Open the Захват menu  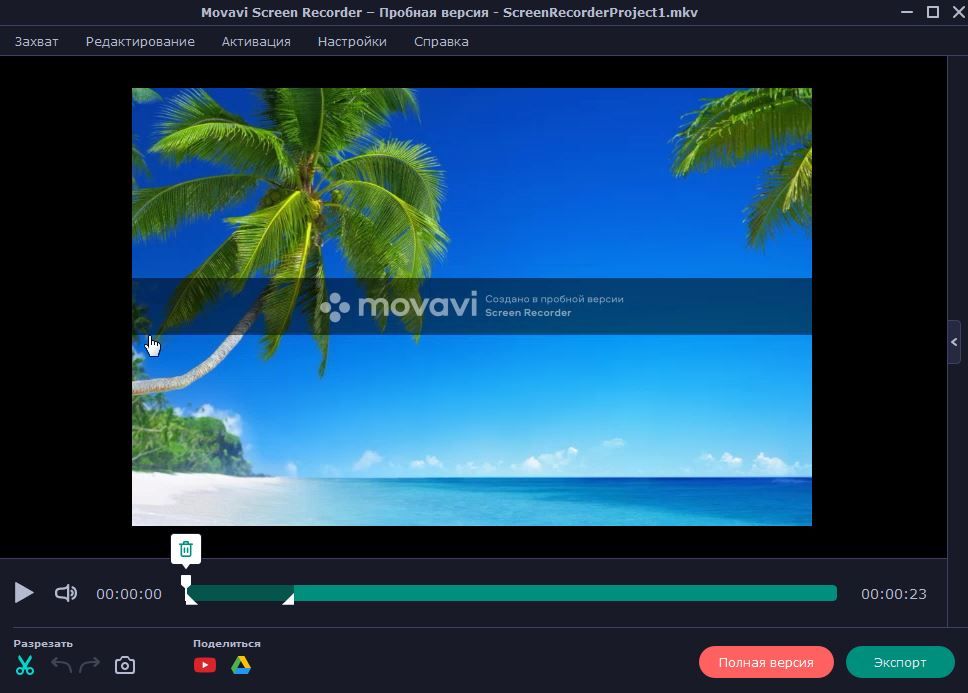coord(37,41)
